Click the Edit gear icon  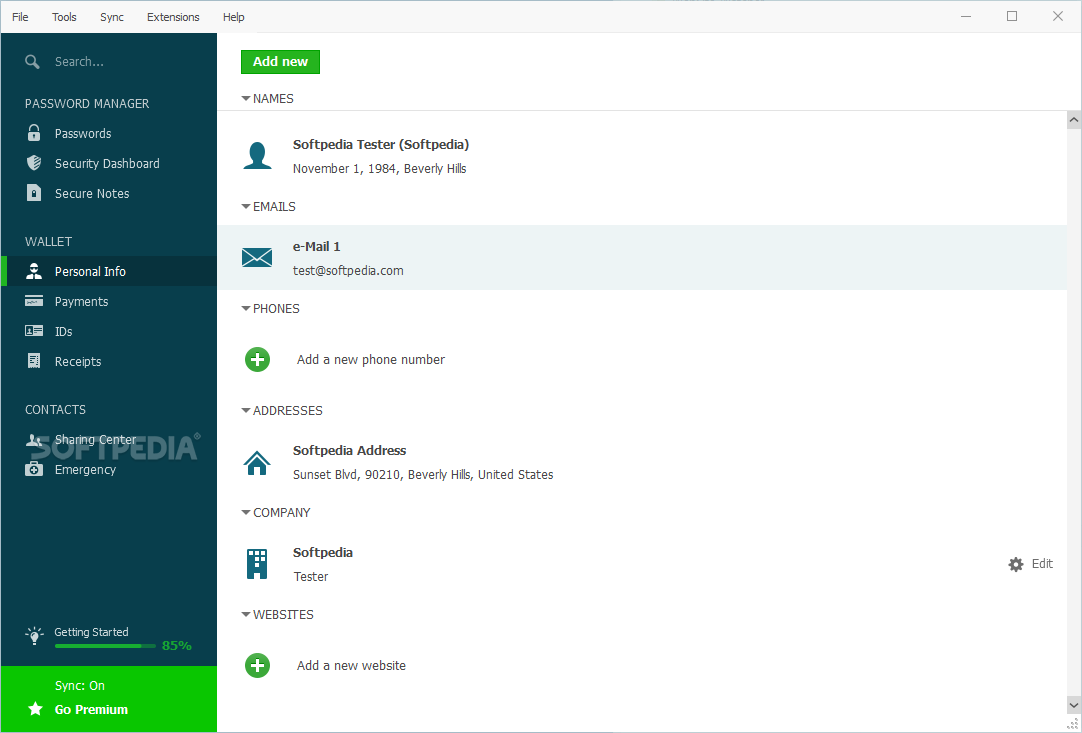pyautogui.click(x=1016, y=565)
